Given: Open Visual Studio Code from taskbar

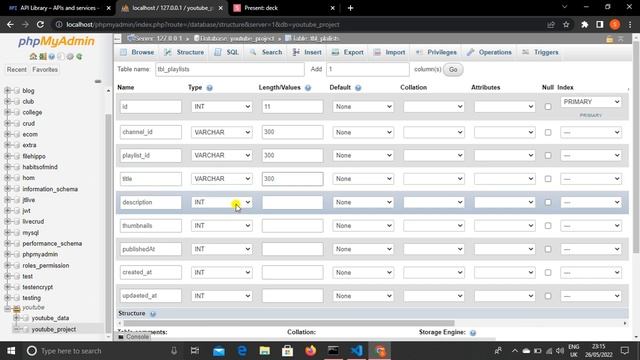Looking at the screenshot, I should 357,351.
